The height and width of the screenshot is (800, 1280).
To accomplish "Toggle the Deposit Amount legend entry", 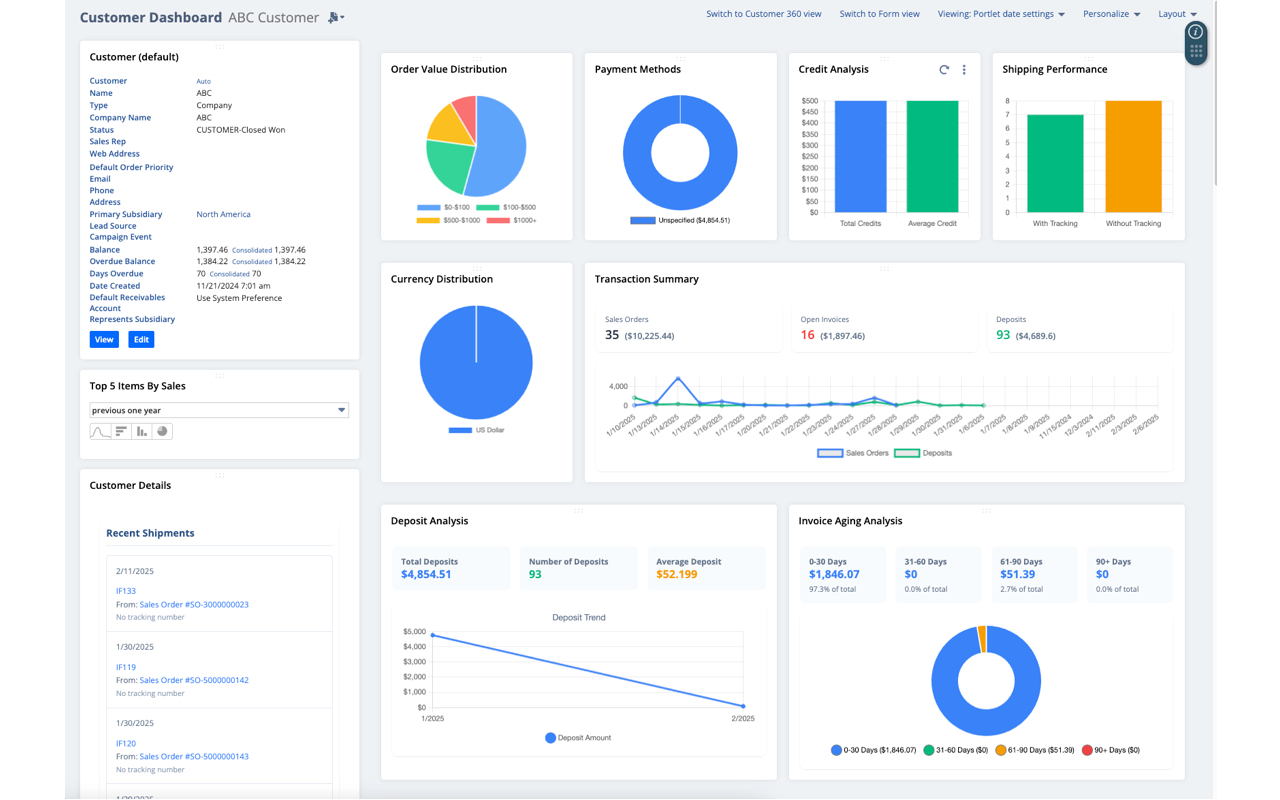I will point(578,738).
